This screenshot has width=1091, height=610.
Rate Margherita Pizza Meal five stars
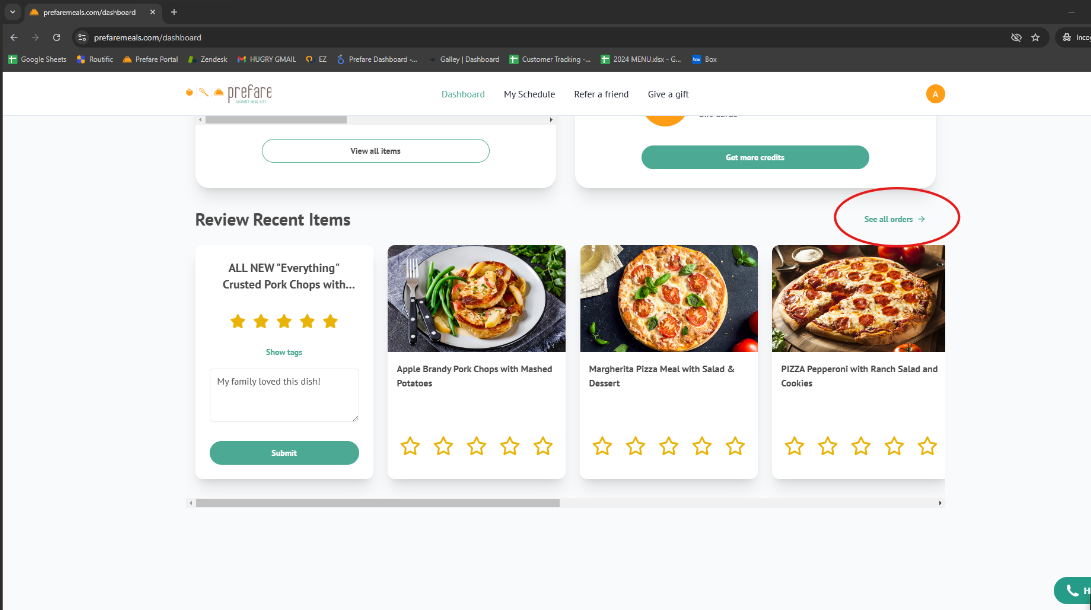point(735,446)
